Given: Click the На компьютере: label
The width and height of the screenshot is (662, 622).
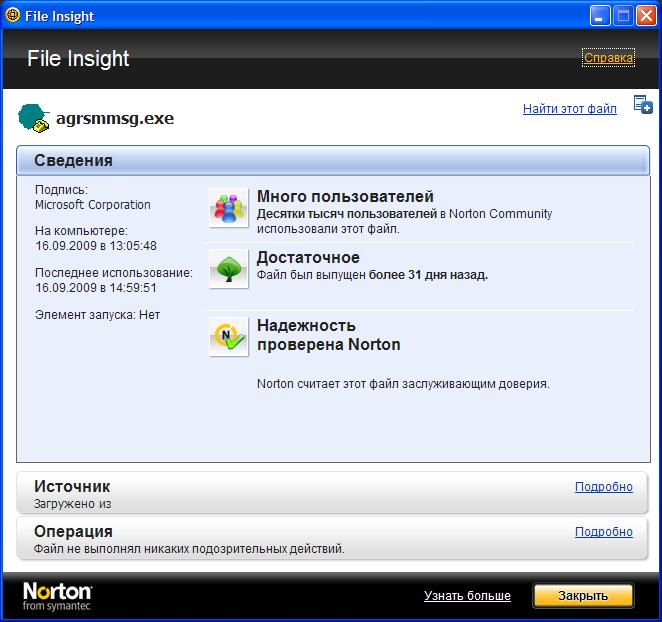Looking at the screenshot, I should [x=81, y=231].
